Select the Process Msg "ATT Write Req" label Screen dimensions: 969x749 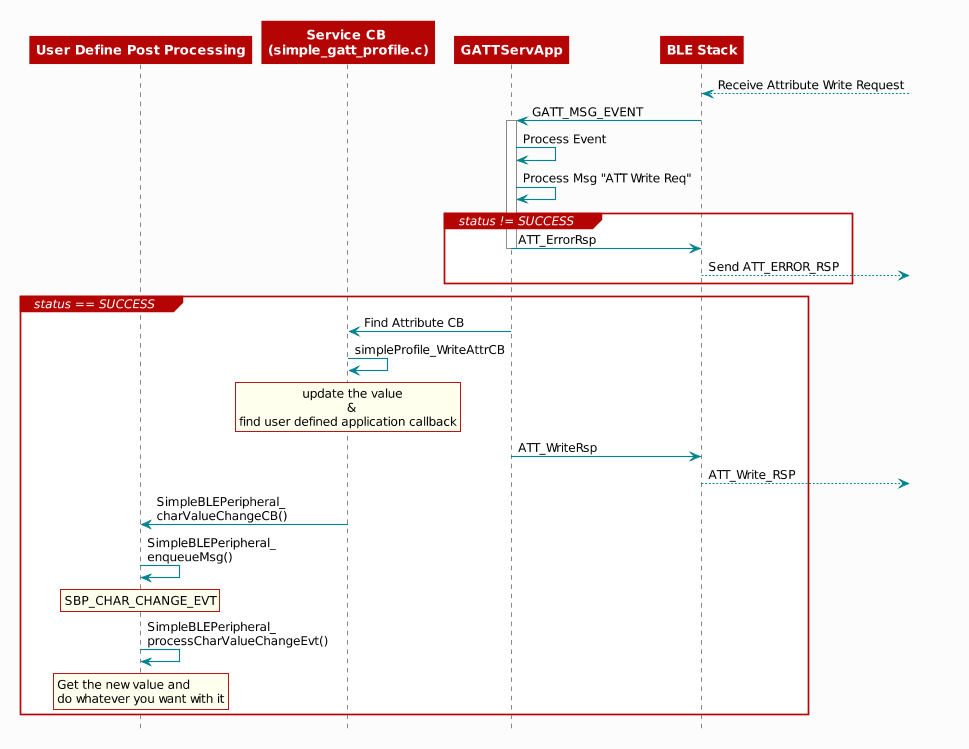[606, 178]
